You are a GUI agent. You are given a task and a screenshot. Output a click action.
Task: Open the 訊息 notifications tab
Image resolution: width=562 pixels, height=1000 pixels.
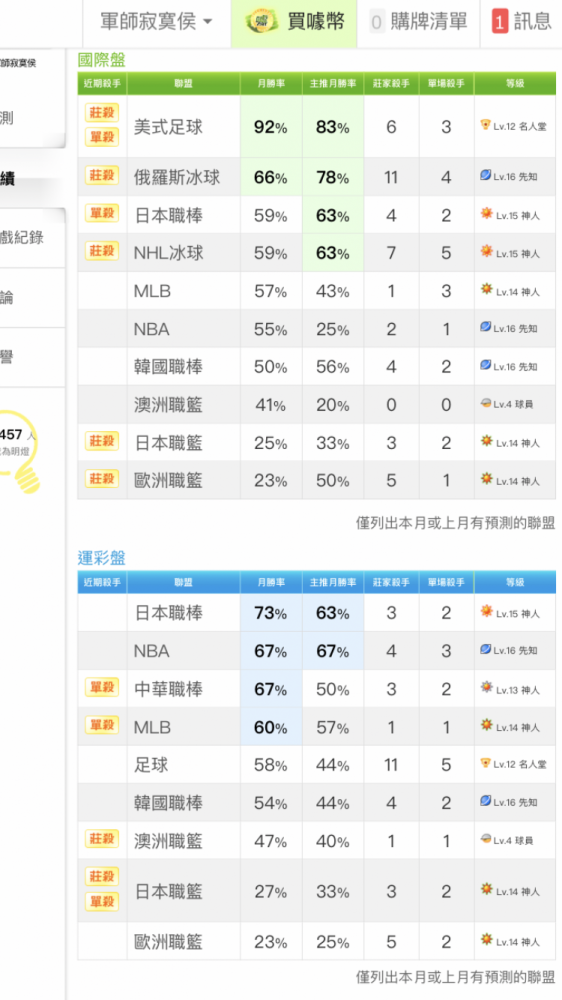[x=521, y=22]
